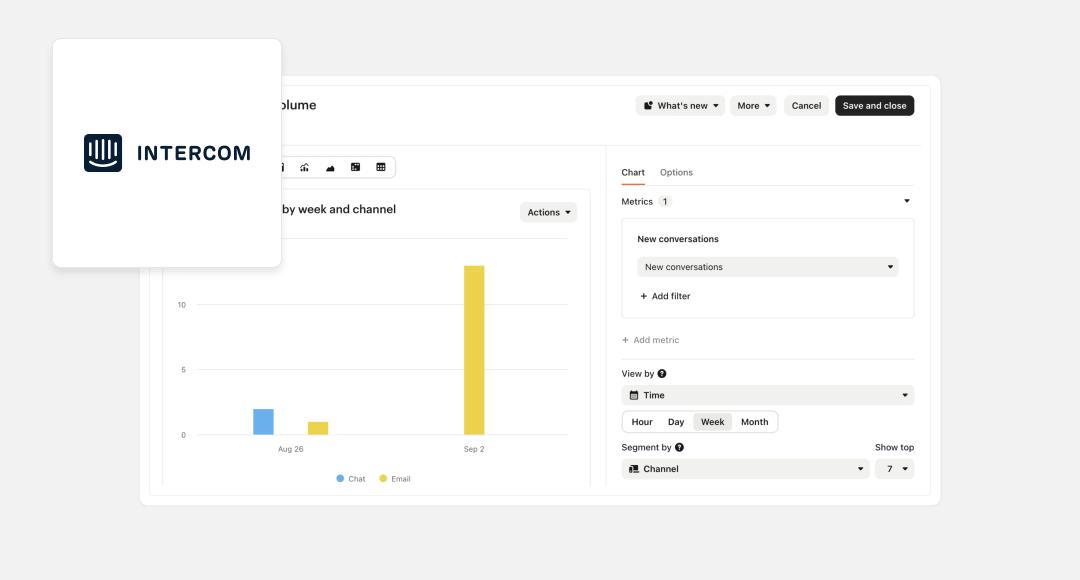The image size is (1080, 580).
Task: Open the More menu
Action: (753, 105)
